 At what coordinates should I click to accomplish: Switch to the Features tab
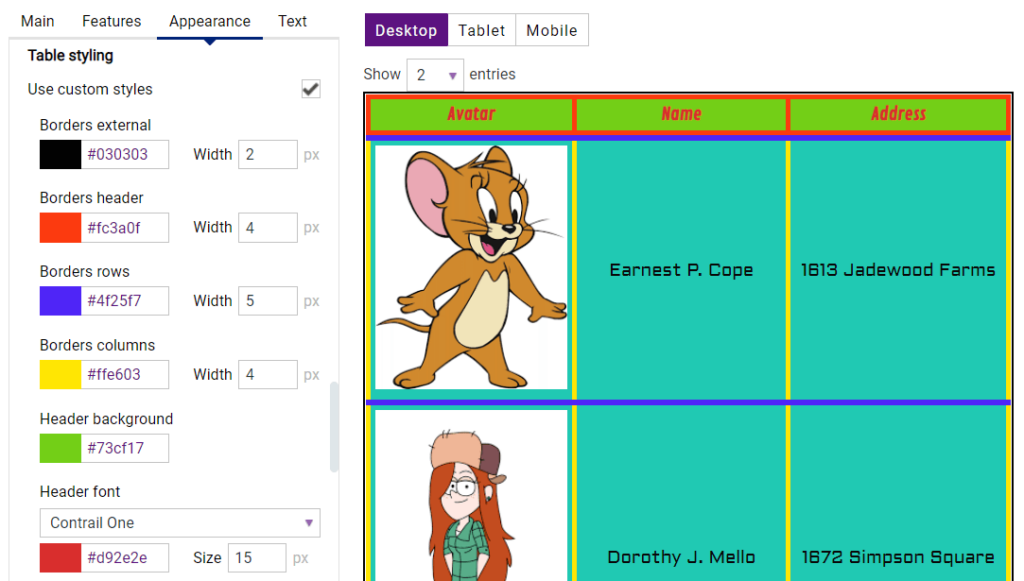click(112, 21)
